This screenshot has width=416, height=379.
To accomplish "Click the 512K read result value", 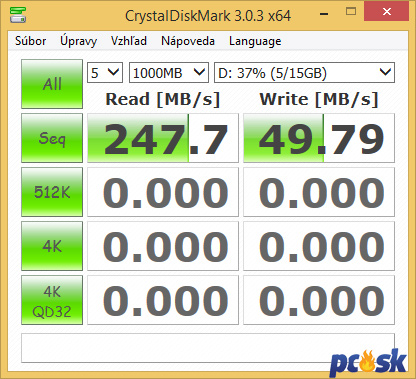I will (163, 192).
